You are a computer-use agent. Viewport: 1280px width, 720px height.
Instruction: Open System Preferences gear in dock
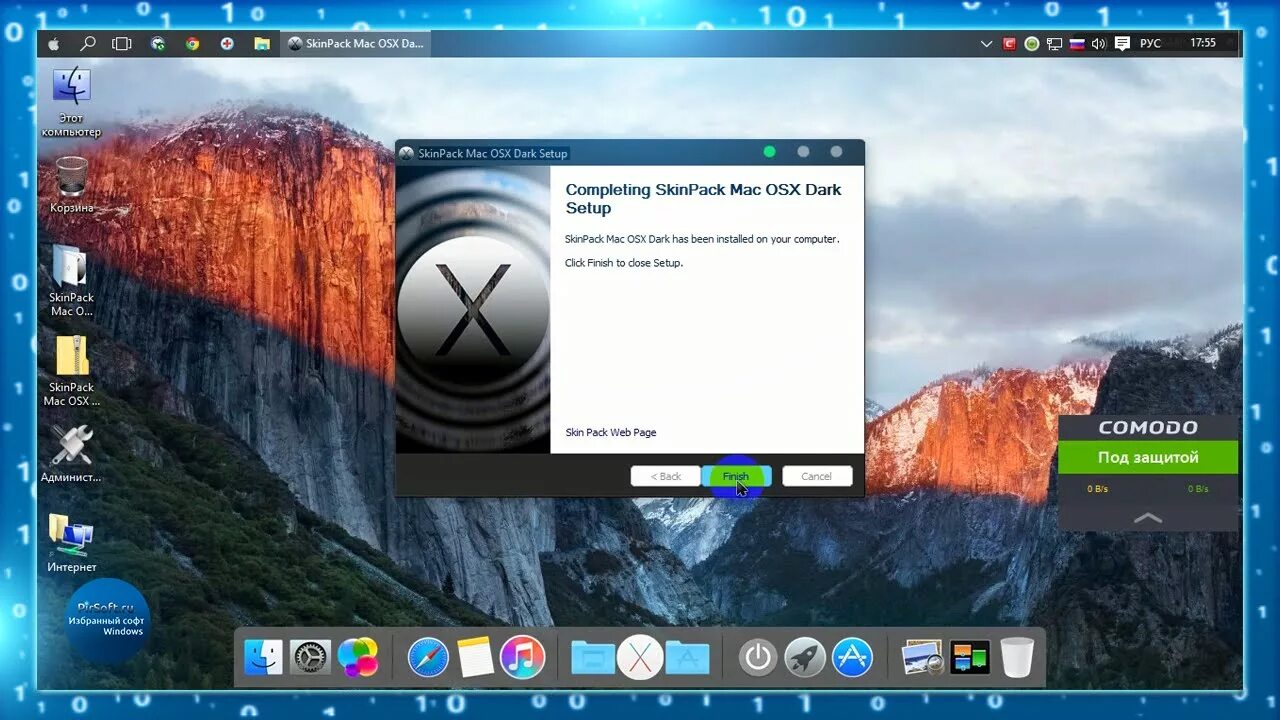click(310, 657)
